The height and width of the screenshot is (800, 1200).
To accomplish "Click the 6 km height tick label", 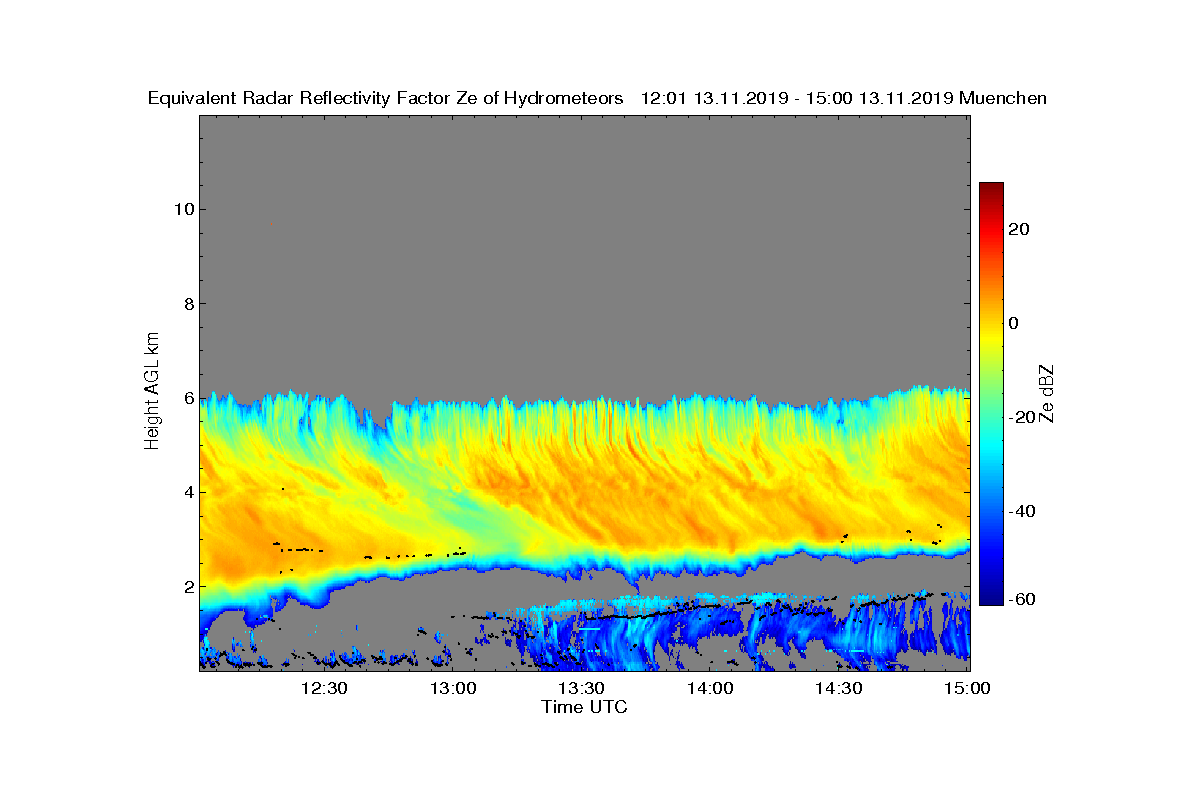I will 189,397.
